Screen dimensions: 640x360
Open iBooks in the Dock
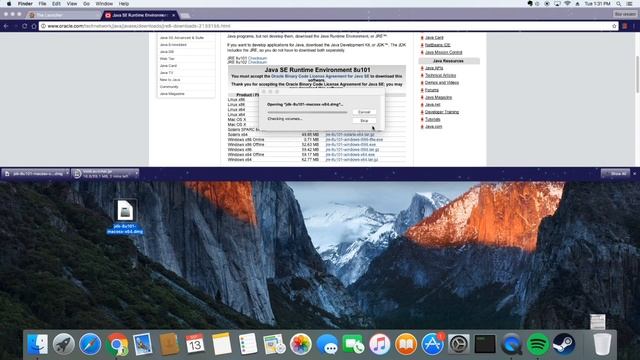coord(406,344)
